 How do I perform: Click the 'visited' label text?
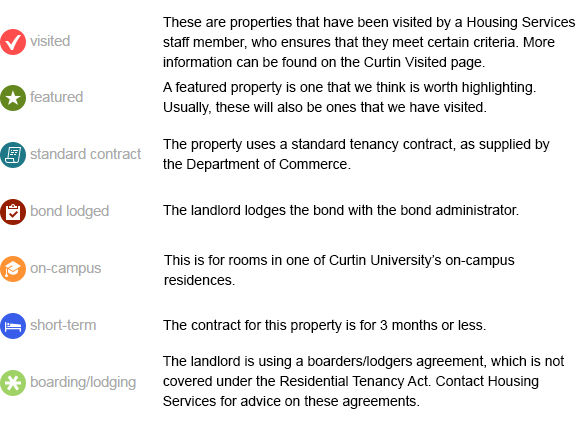point(50,41)
